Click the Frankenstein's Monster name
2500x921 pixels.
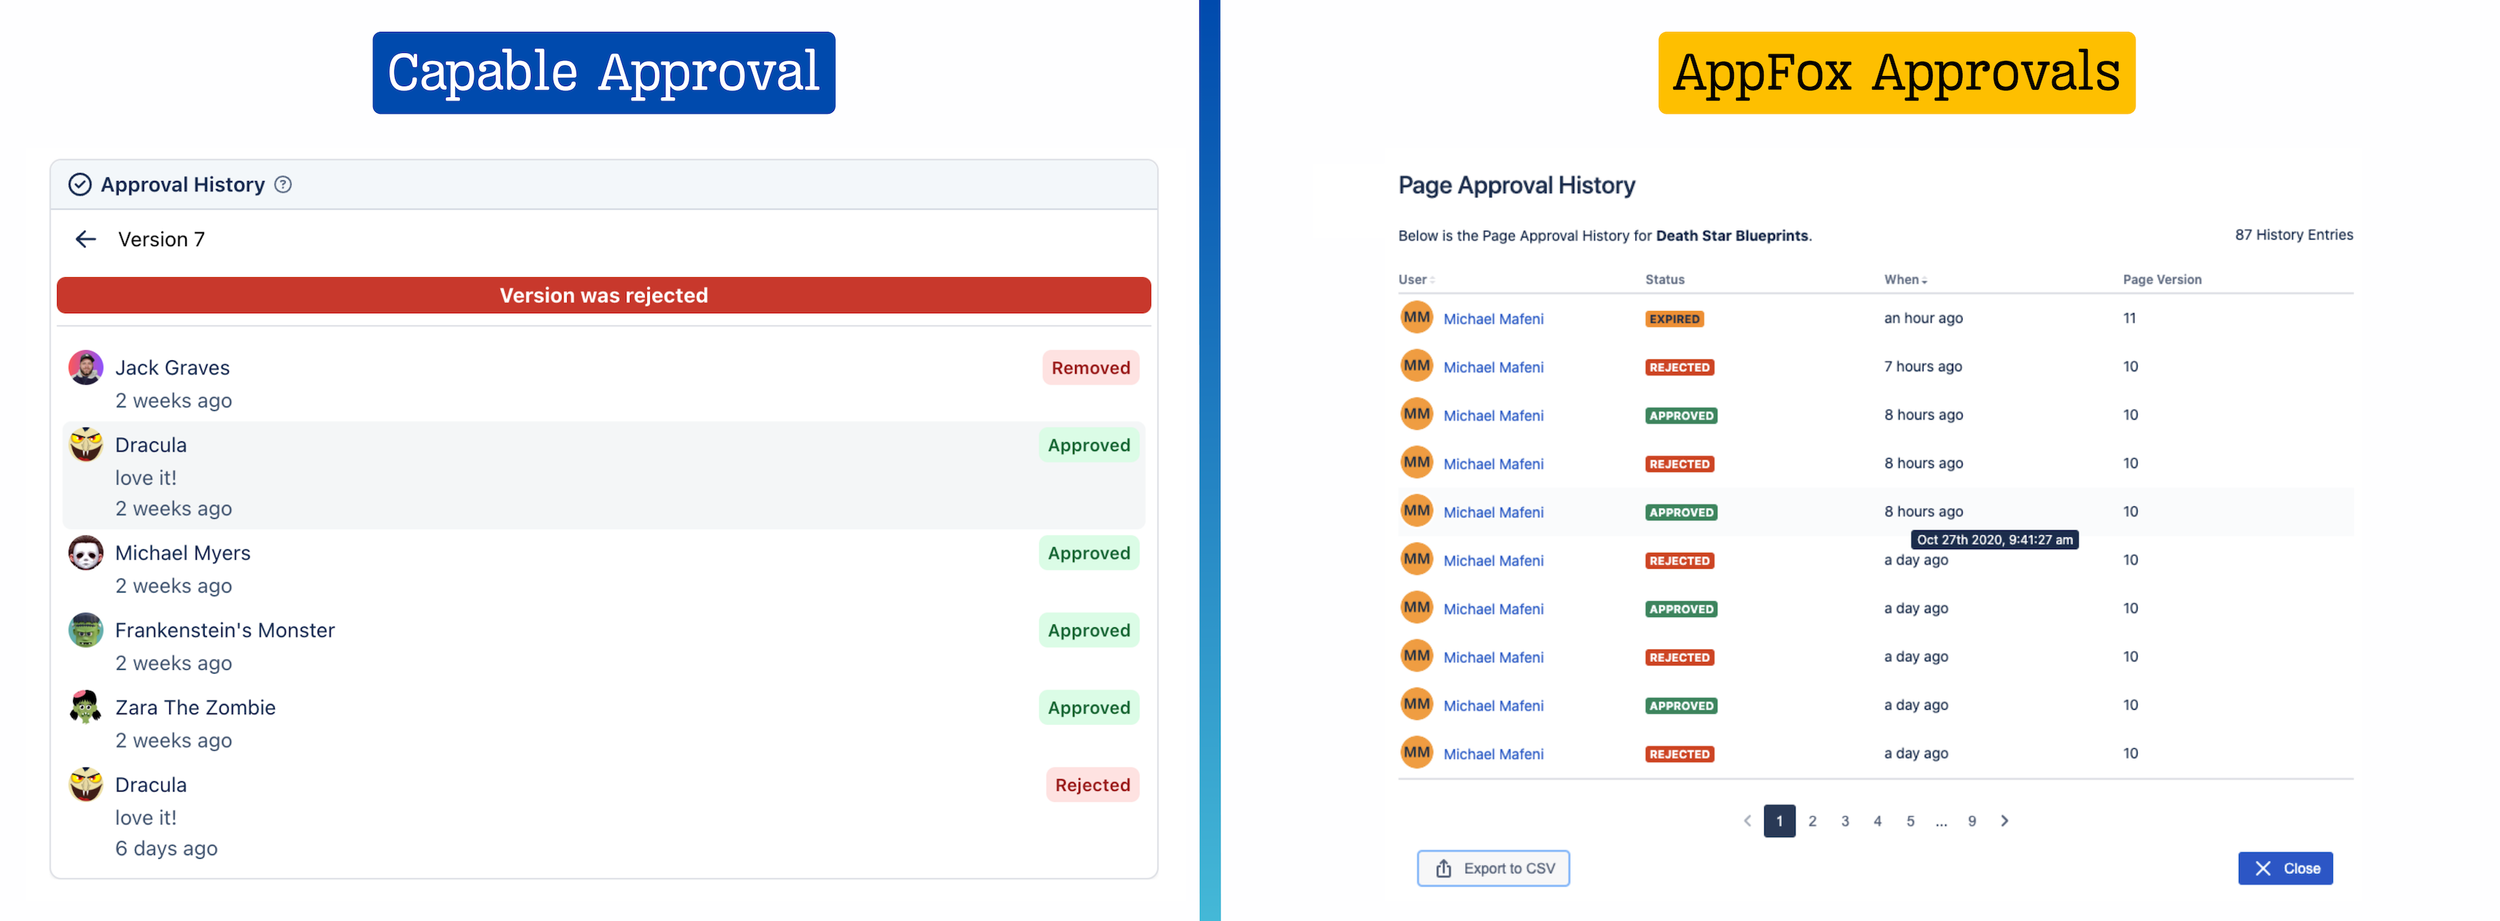pos(225,630)
